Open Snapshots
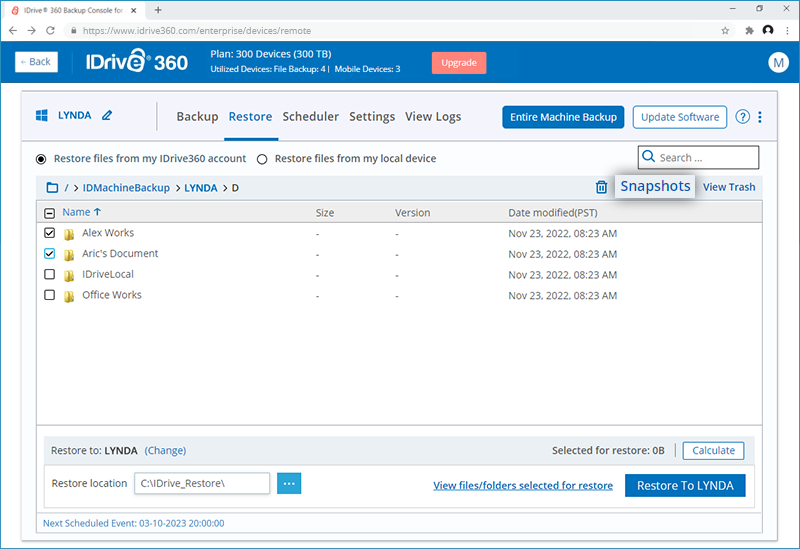 [x=655, y=186]
